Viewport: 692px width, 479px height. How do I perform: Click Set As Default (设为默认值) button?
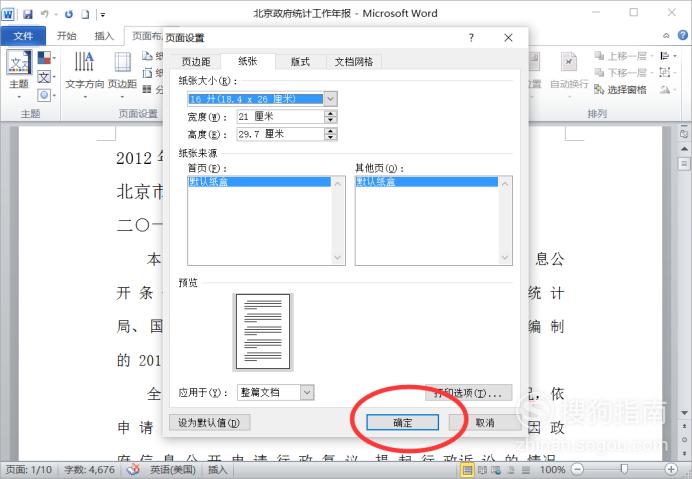(x=209, y=423)
